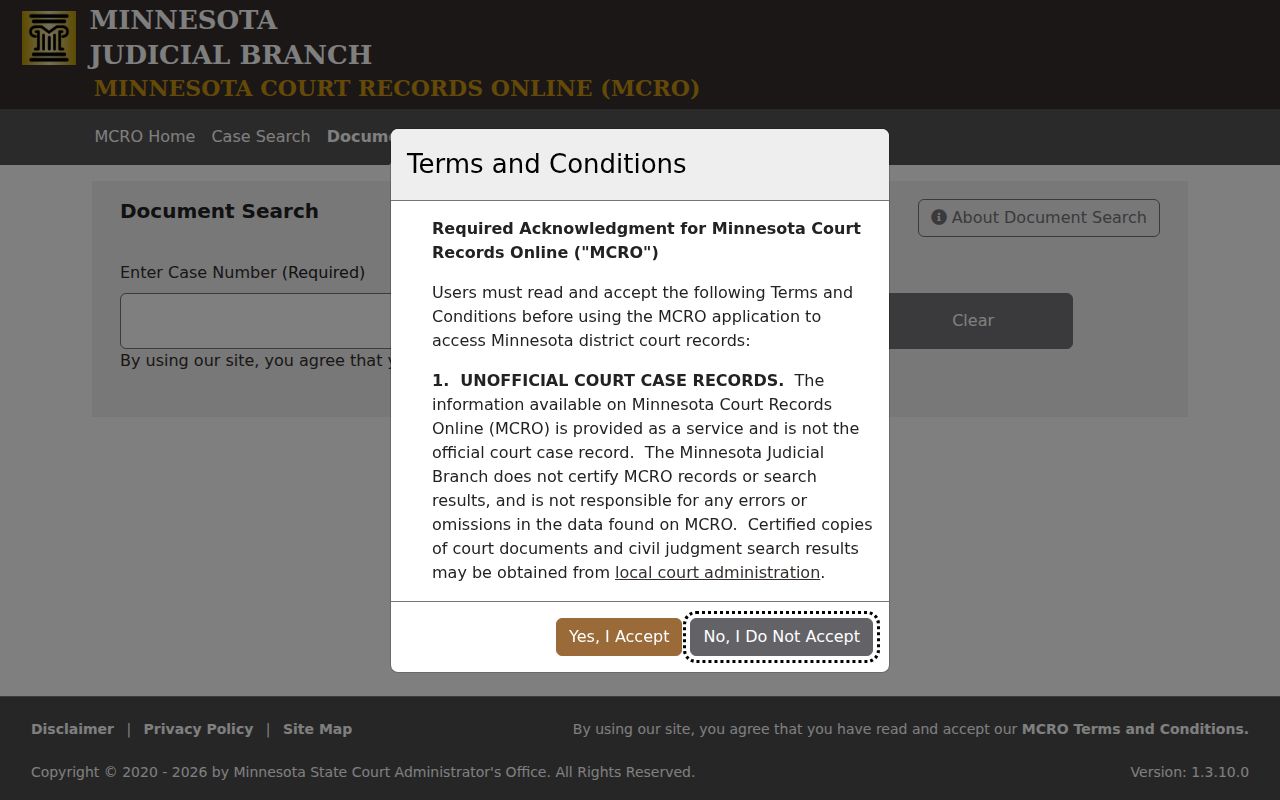Screen dimensions: 1280x800
Task: Click the Enter Case Number input field
Action: tap(255, 321)
